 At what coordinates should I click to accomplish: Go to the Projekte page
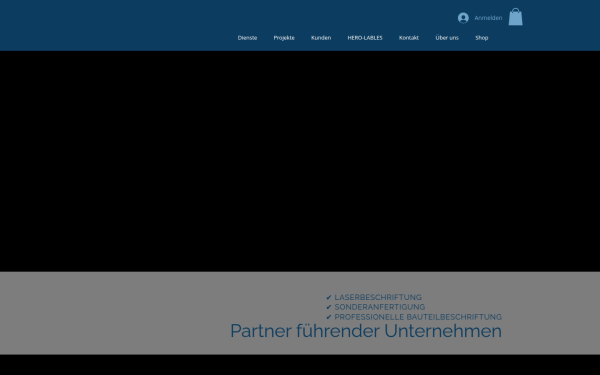point(284,38)
